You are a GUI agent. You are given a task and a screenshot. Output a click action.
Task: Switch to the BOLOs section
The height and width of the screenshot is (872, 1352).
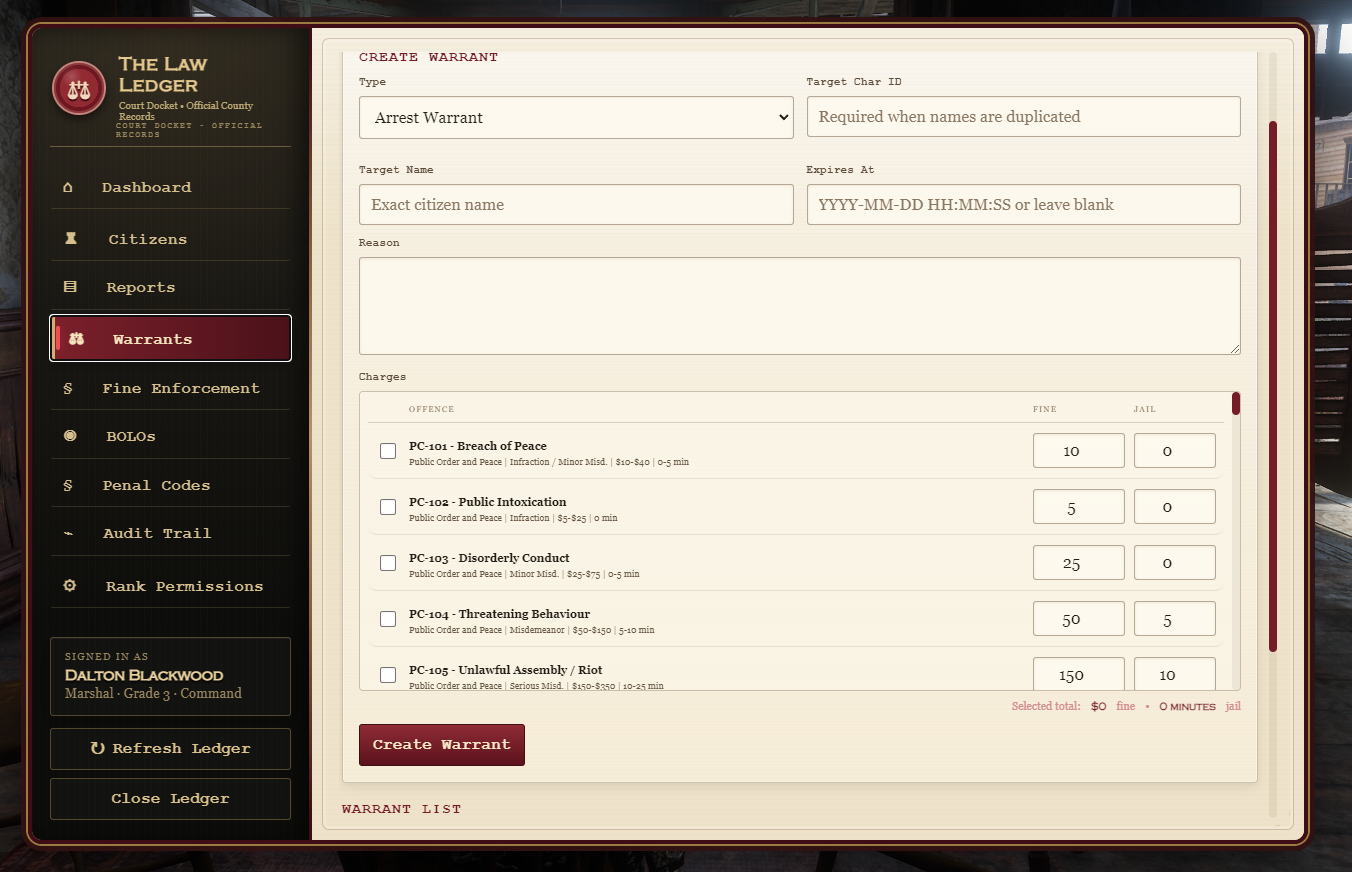tap(170, 436)
